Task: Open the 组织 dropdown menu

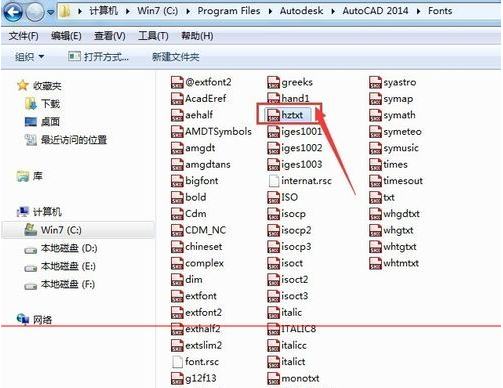Action: tap(29, 57)
